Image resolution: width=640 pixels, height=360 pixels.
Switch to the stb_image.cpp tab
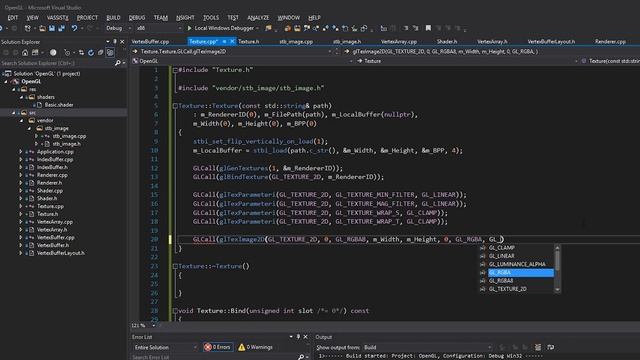click(296, 42)
